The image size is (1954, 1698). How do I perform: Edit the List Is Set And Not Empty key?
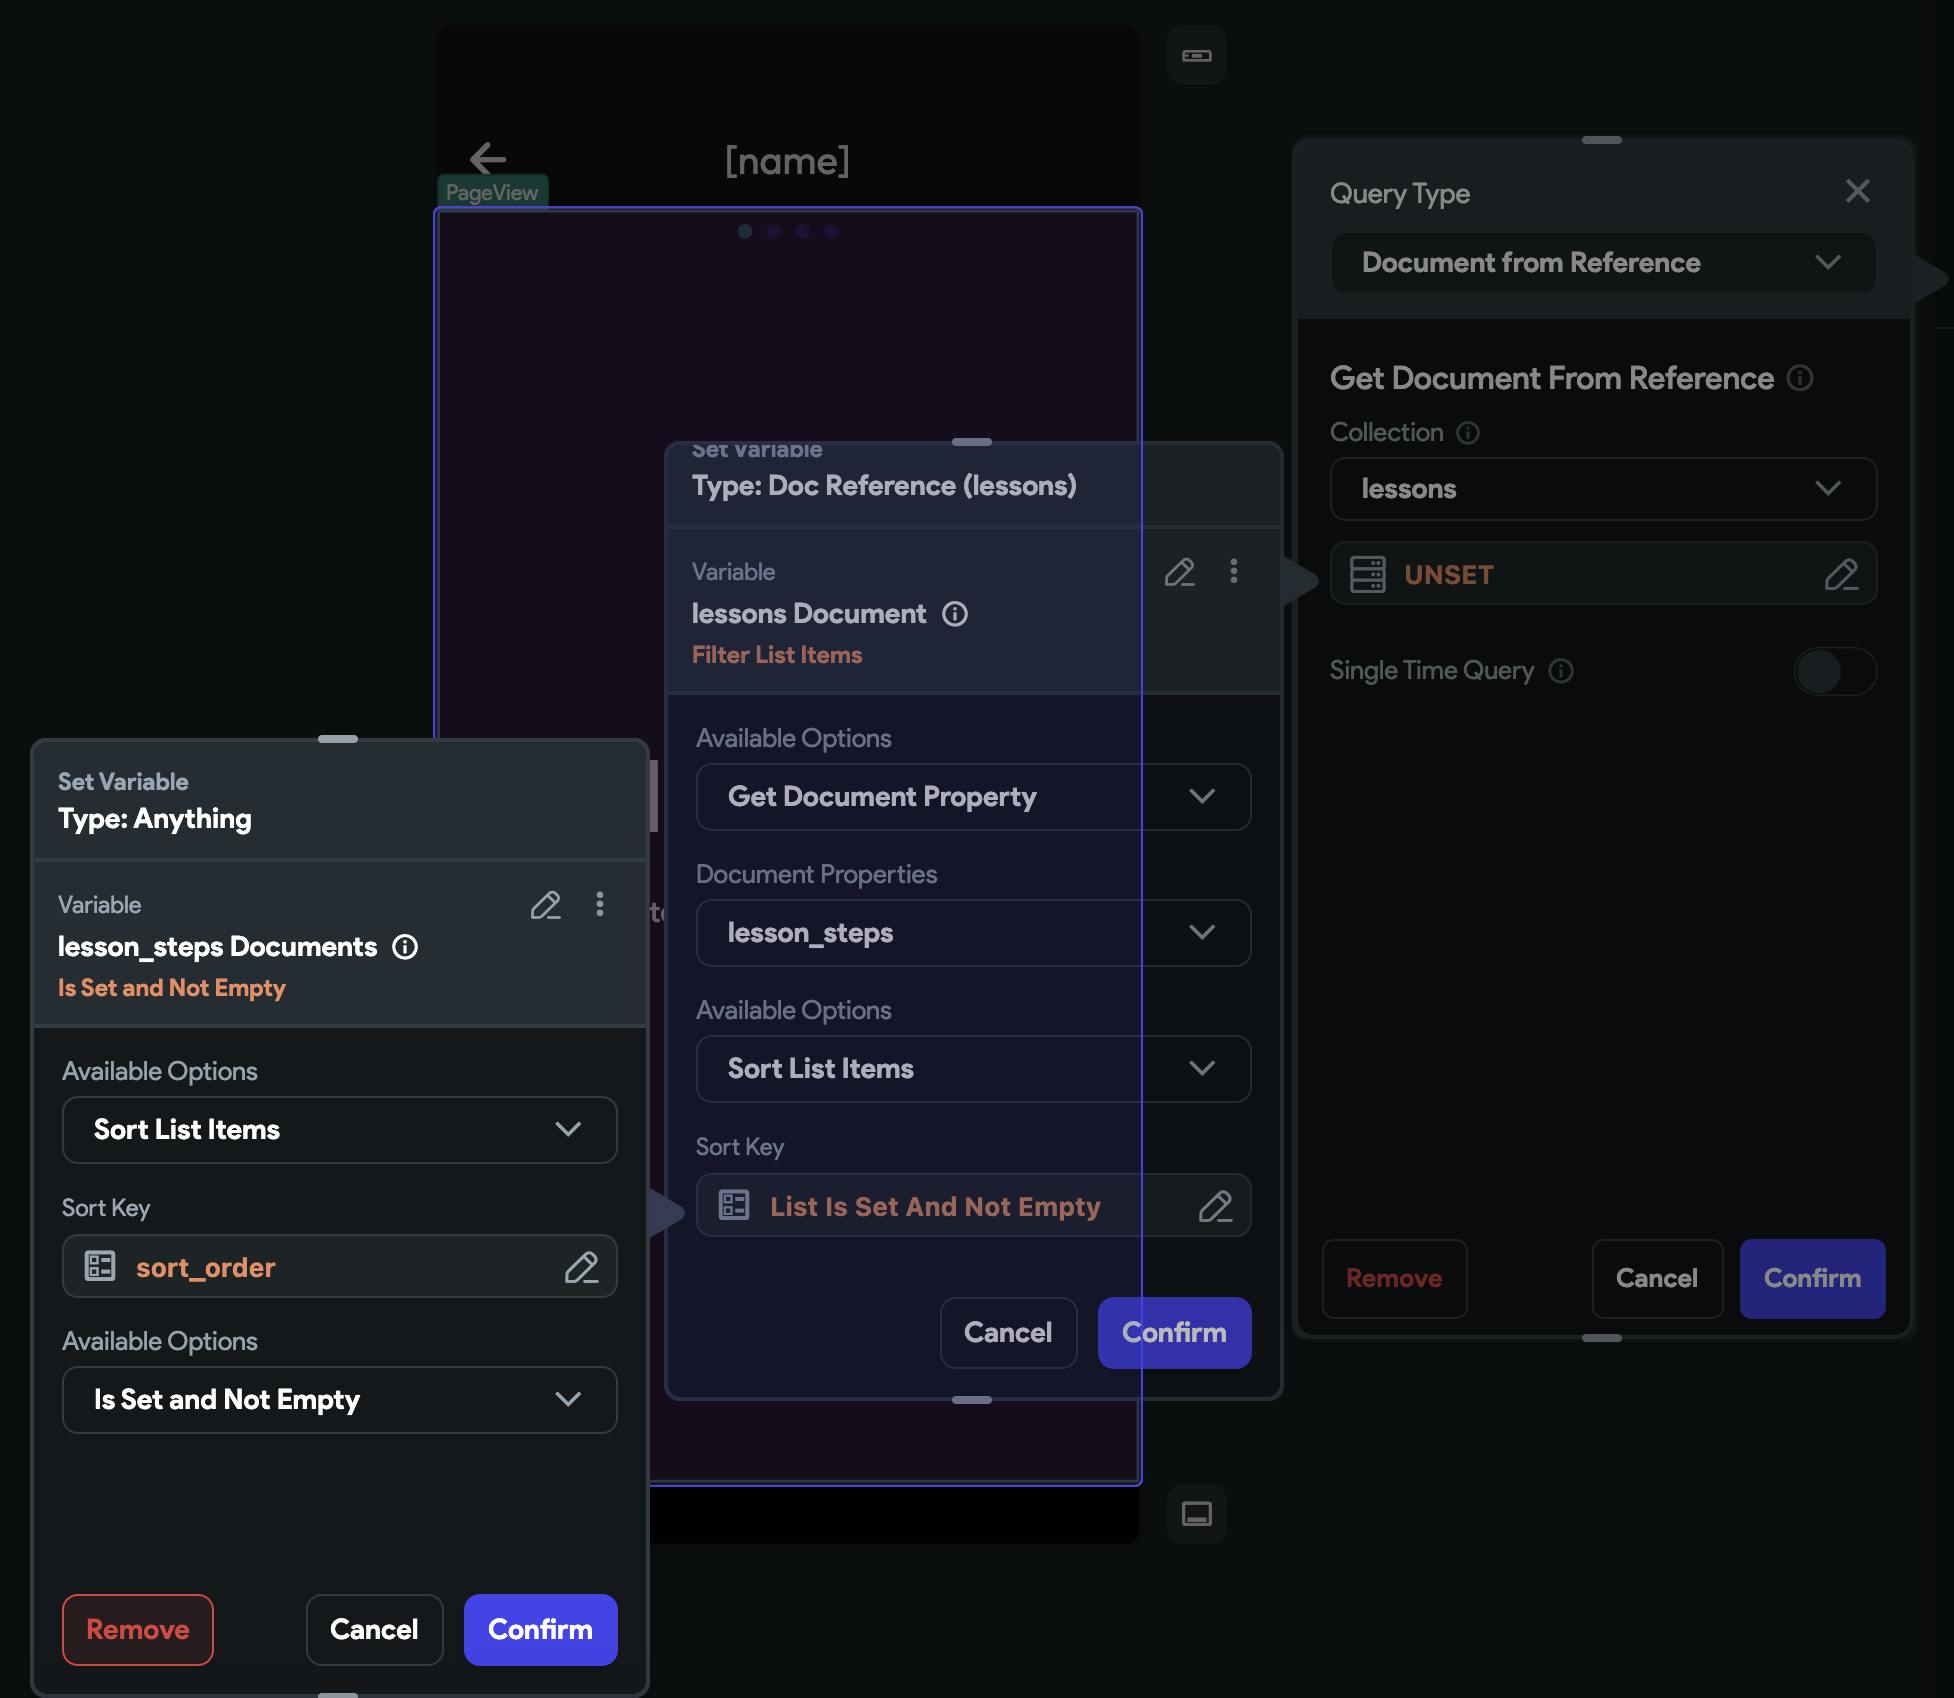tap(1215, 1207)
